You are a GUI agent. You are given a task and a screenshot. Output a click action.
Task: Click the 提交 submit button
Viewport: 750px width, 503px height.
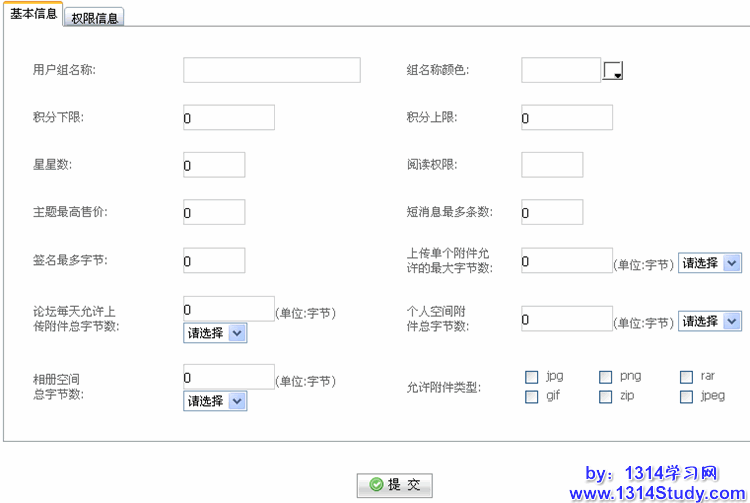tap(395, 485)
